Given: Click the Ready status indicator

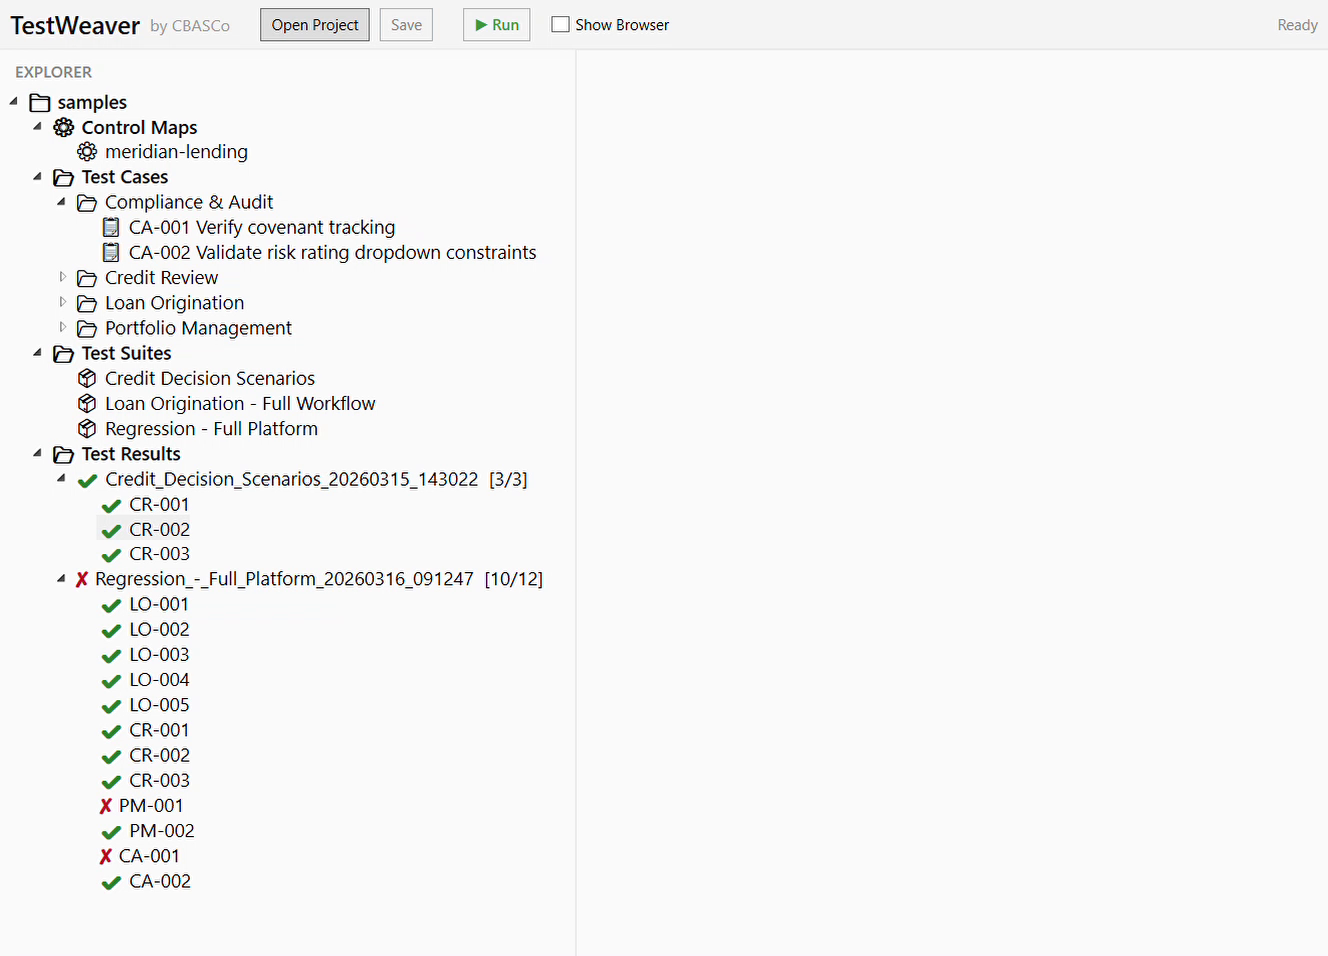Looking at the screenshot, I should 1297,24.
